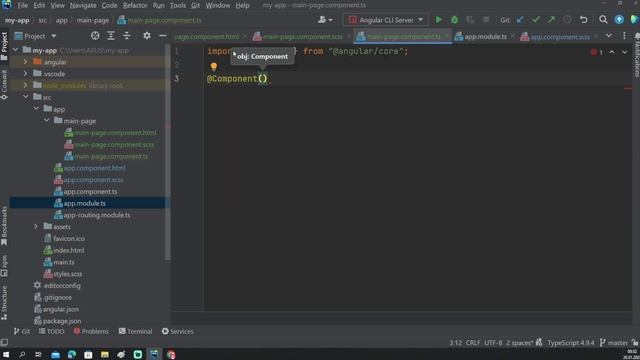Update project via Git blue arrow
This screenshot has height=360, width=640.
(x=520, y=20)
